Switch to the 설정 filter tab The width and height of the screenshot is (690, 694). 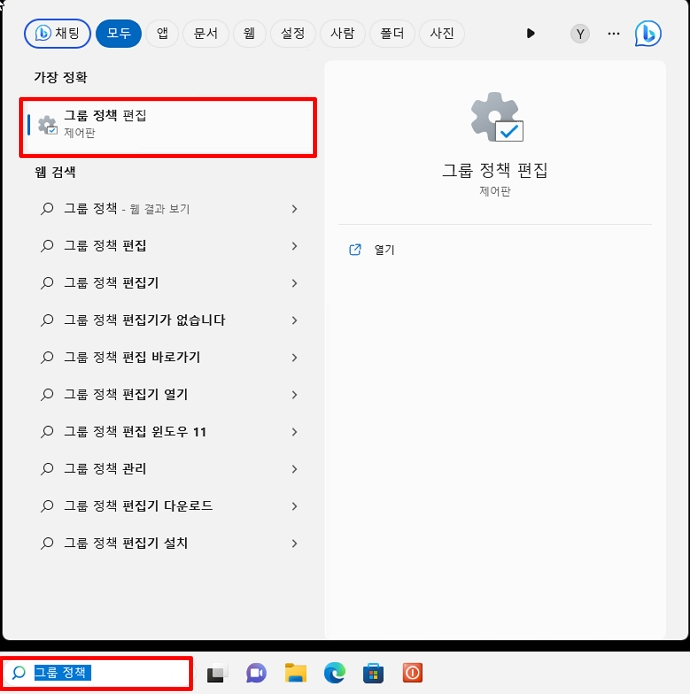pos(293,34)
